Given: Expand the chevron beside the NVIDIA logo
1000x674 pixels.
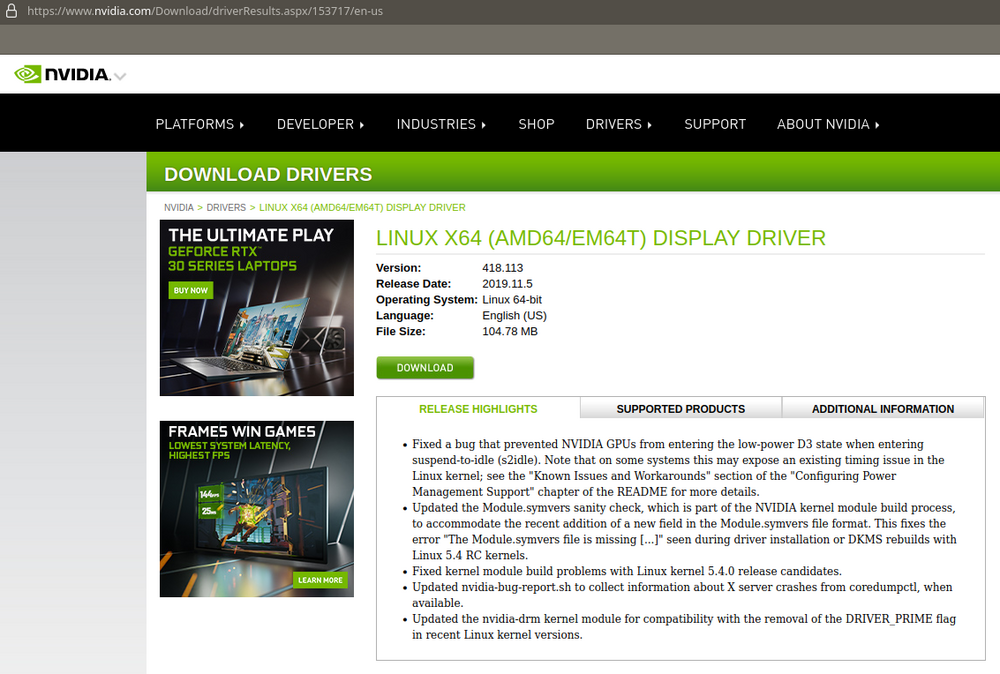Looking at the screenshot, I should (x=120, y=77).
